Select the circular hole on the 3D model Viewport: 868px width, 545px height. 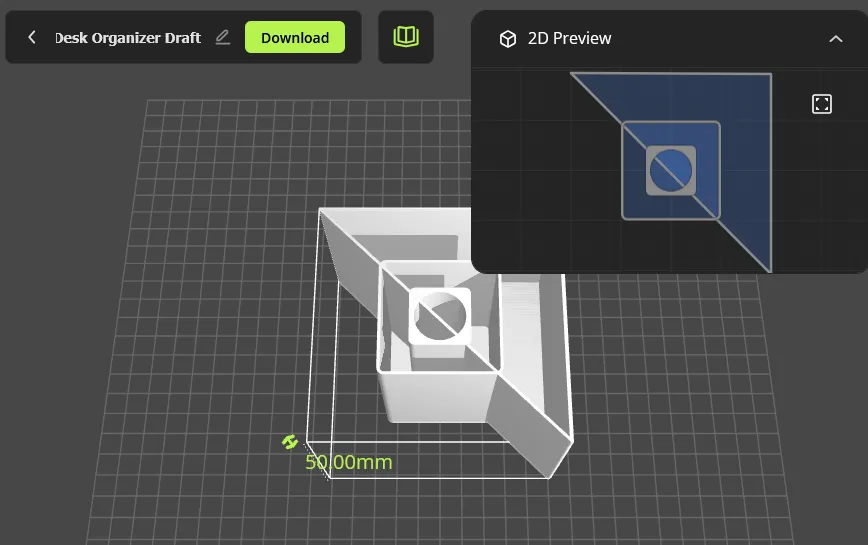(440, 316)
